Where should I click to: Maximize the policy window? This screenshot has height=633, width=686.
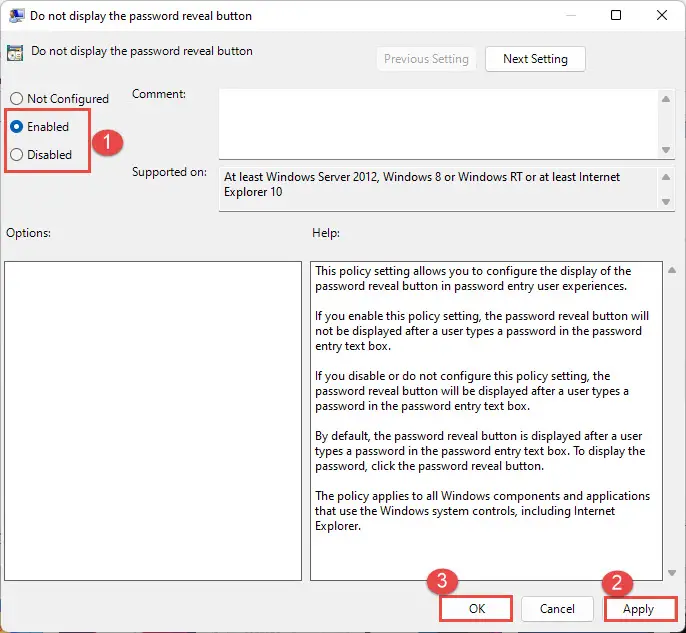616,15
